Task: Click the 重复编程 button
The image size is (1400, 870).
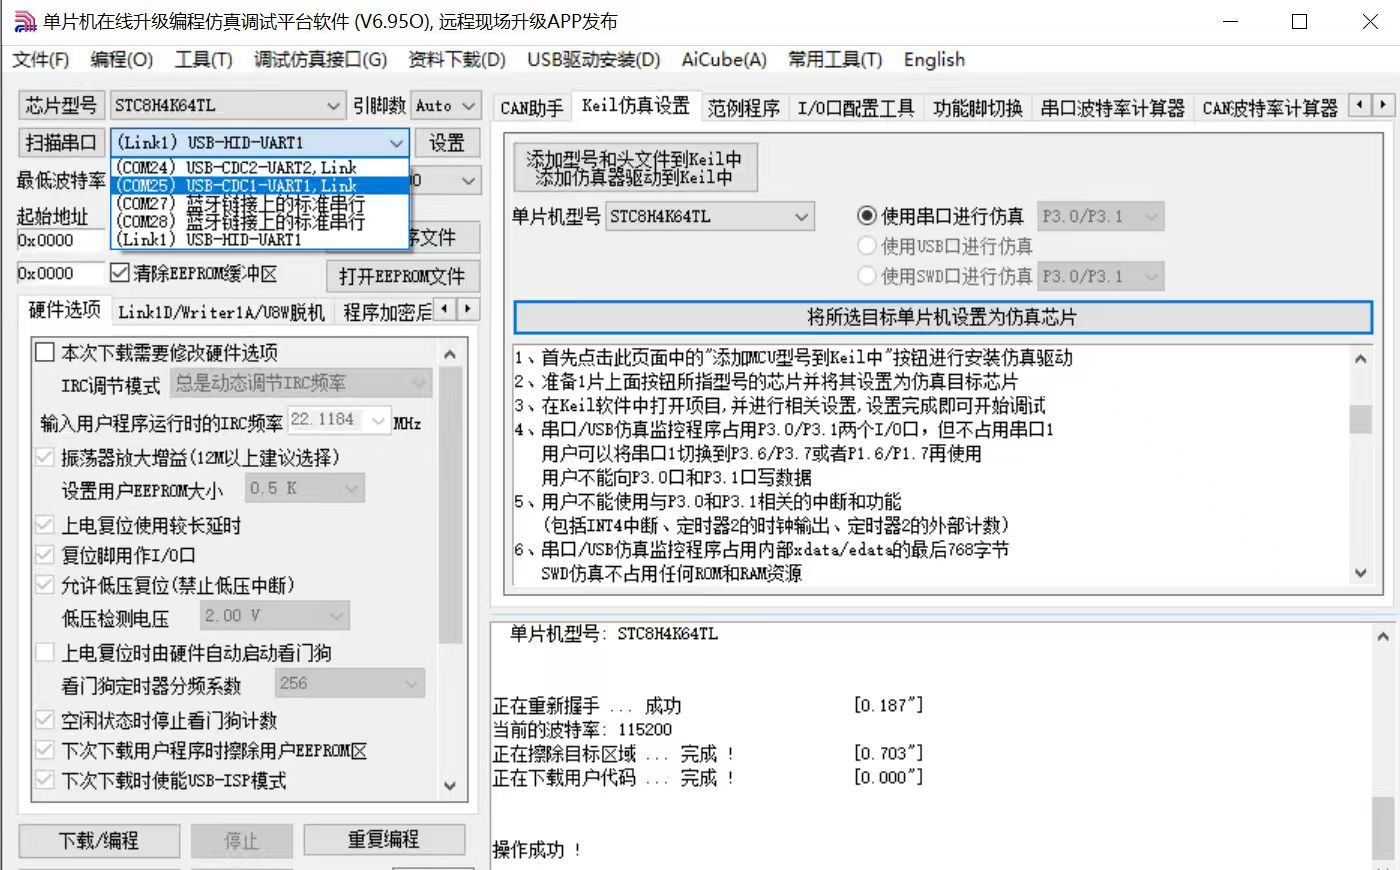Action: 384,840
